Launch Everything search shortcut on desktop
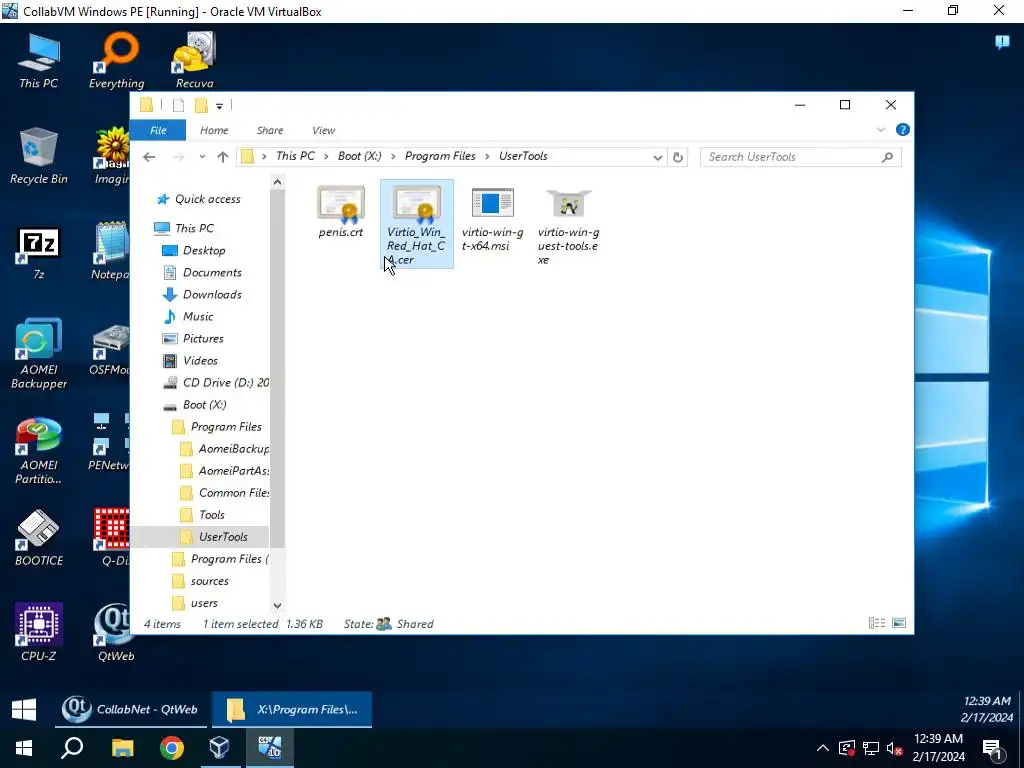This screenshot has width=1024, height=768. coord(116,60)
